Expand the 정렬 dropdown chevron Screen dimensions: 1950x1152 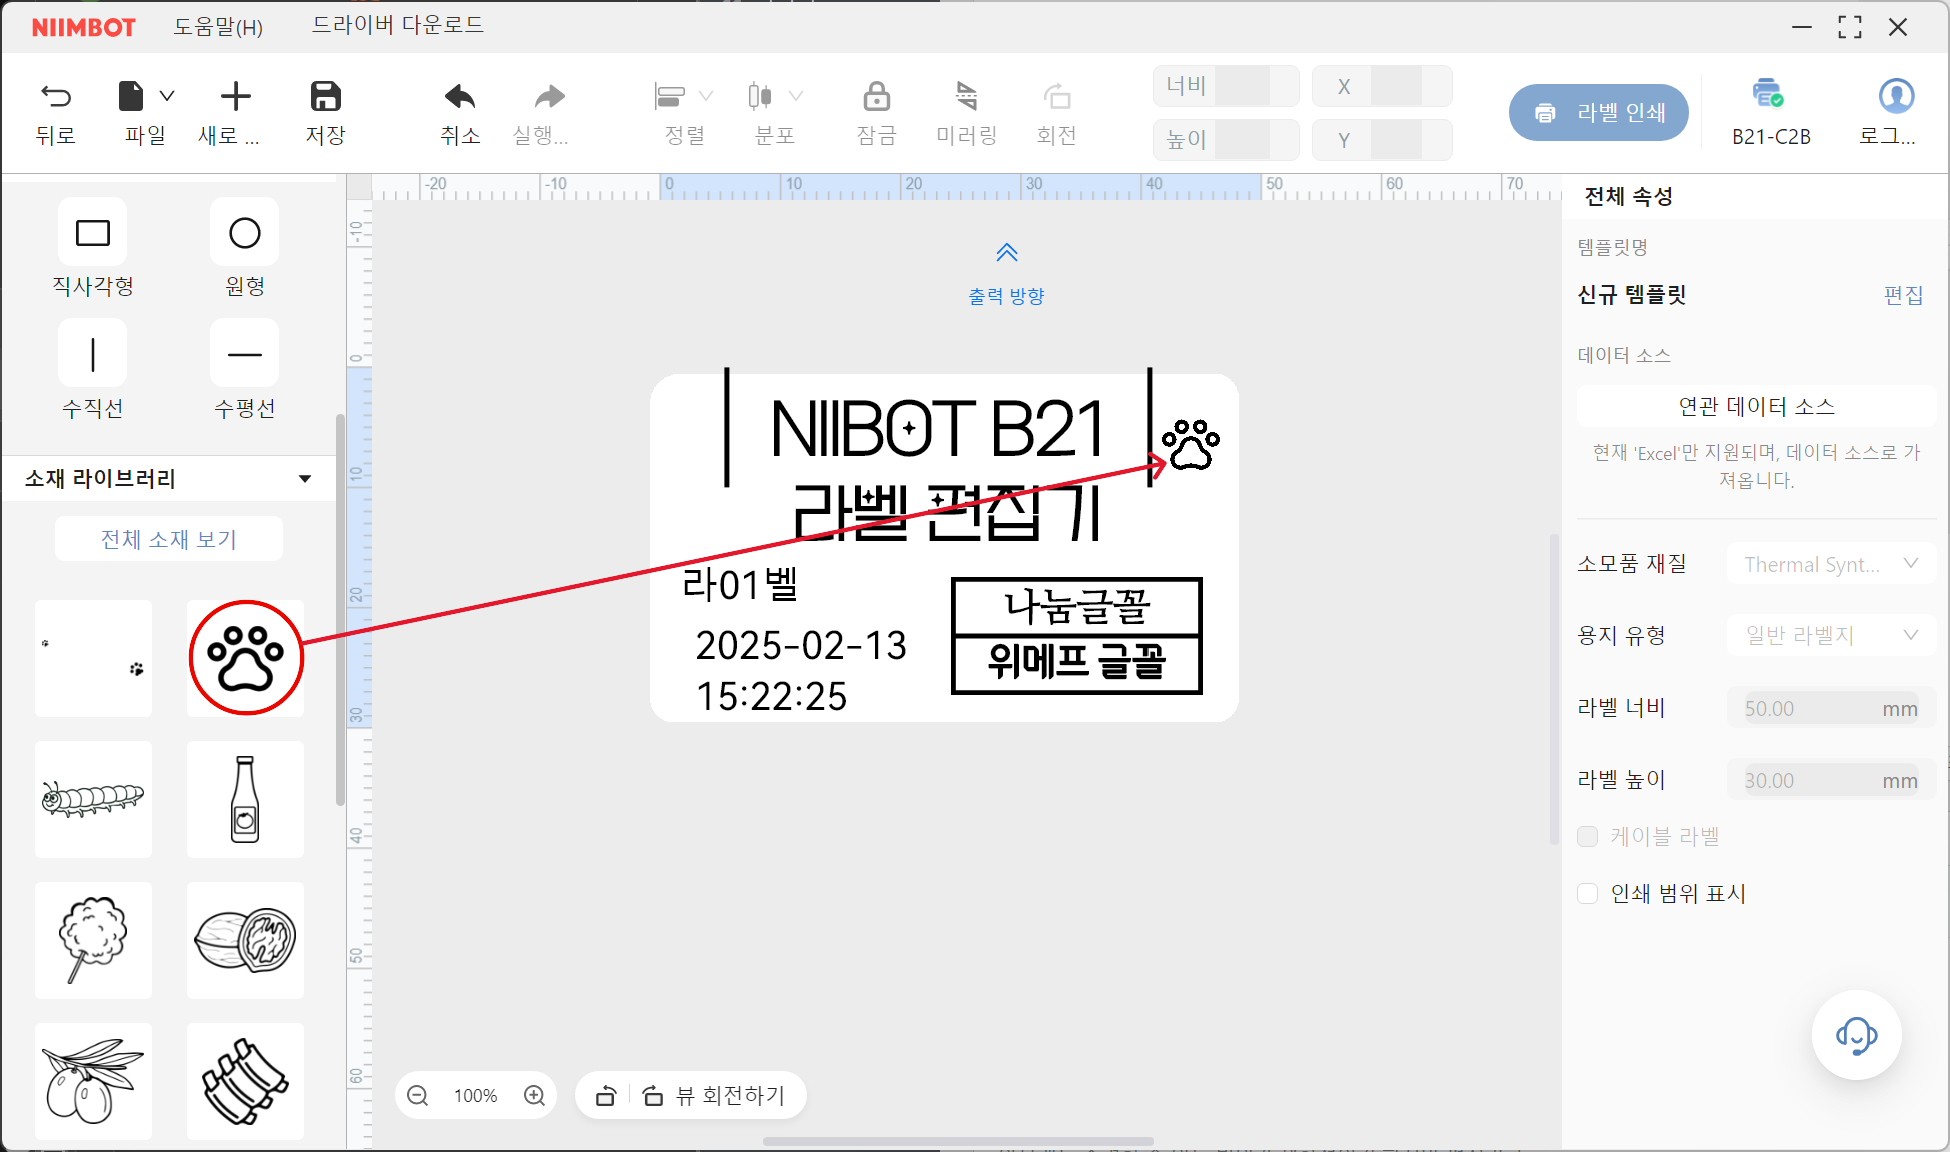pos(706,96)
